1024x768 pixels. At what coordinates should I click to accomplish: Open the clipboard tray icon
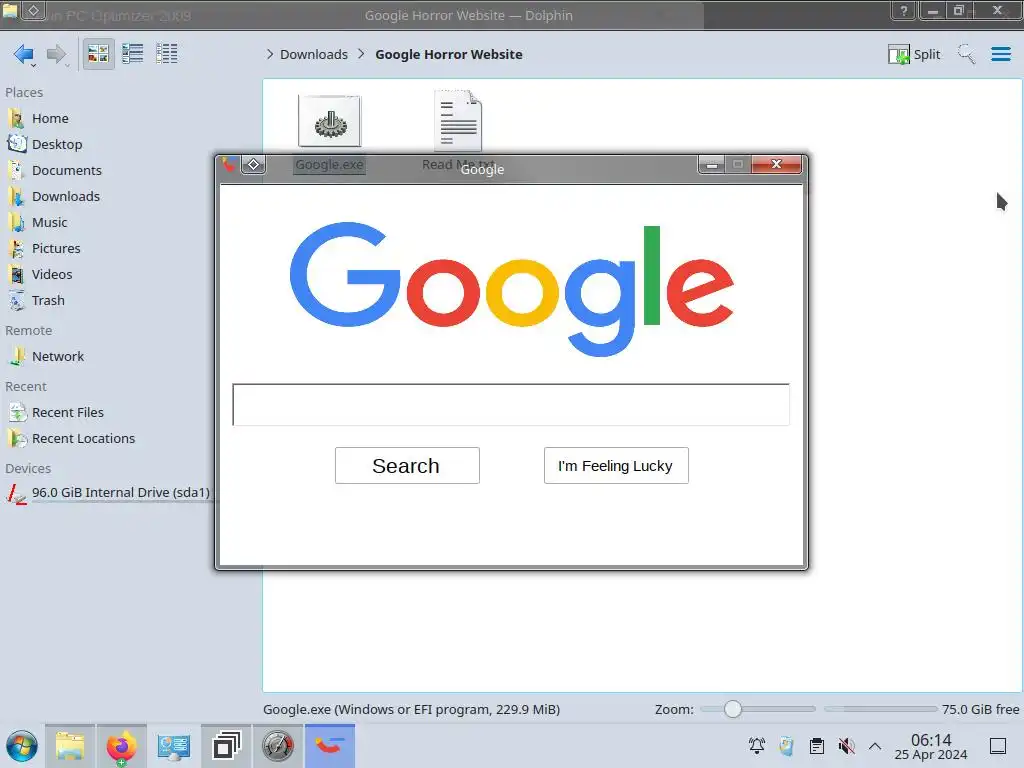click(816, 746)
